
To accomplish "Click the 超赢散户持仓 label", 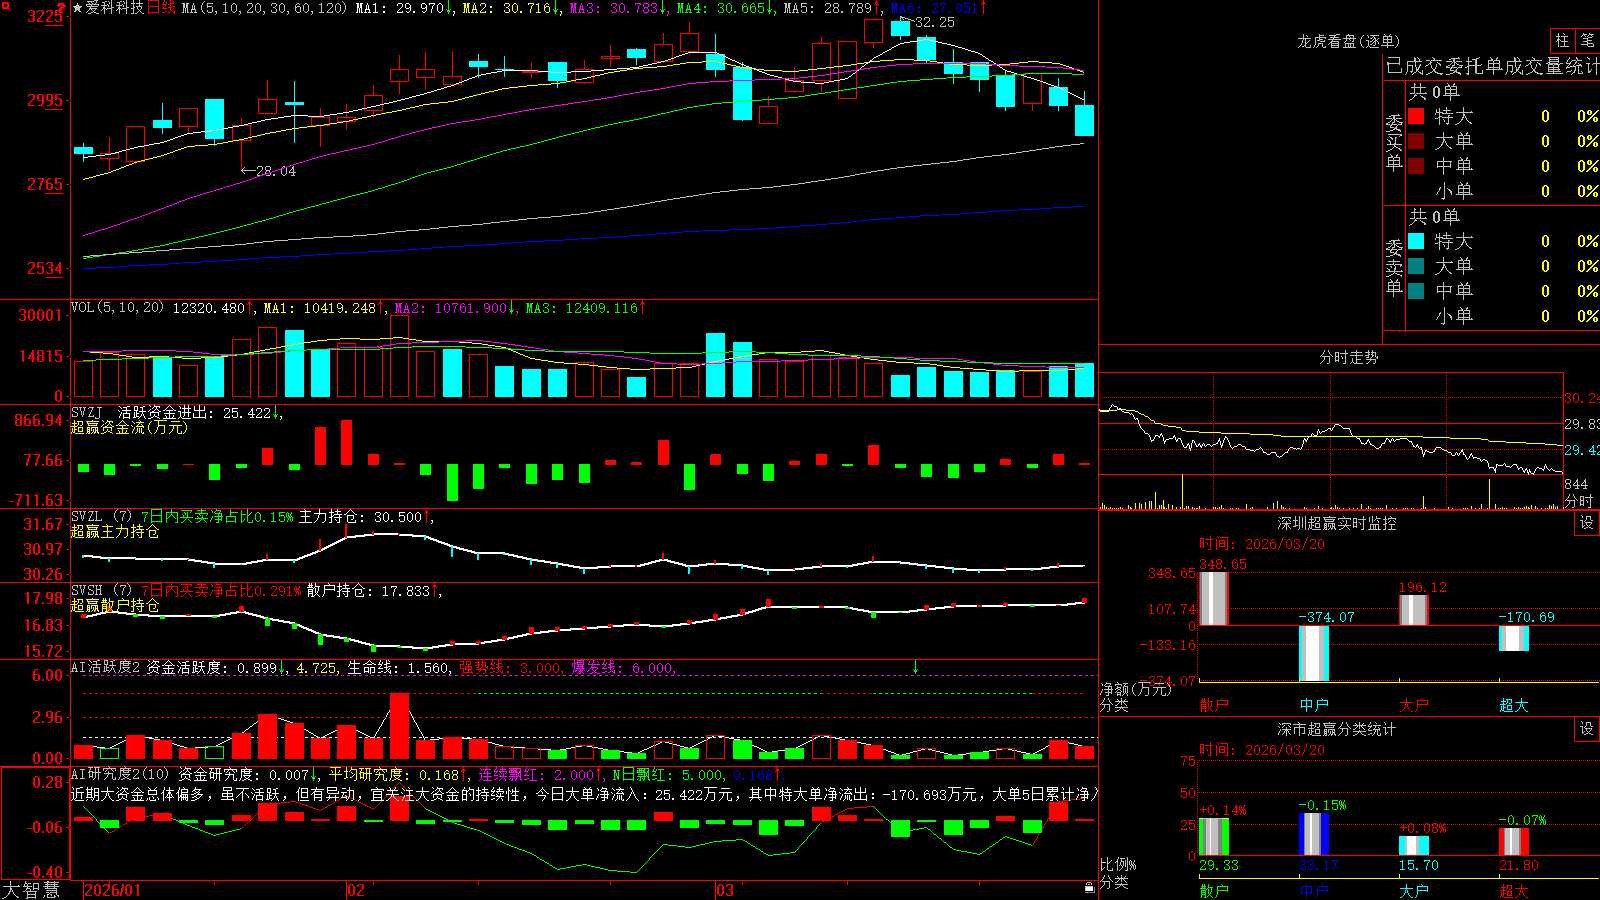I will click(x=115, y=605).
